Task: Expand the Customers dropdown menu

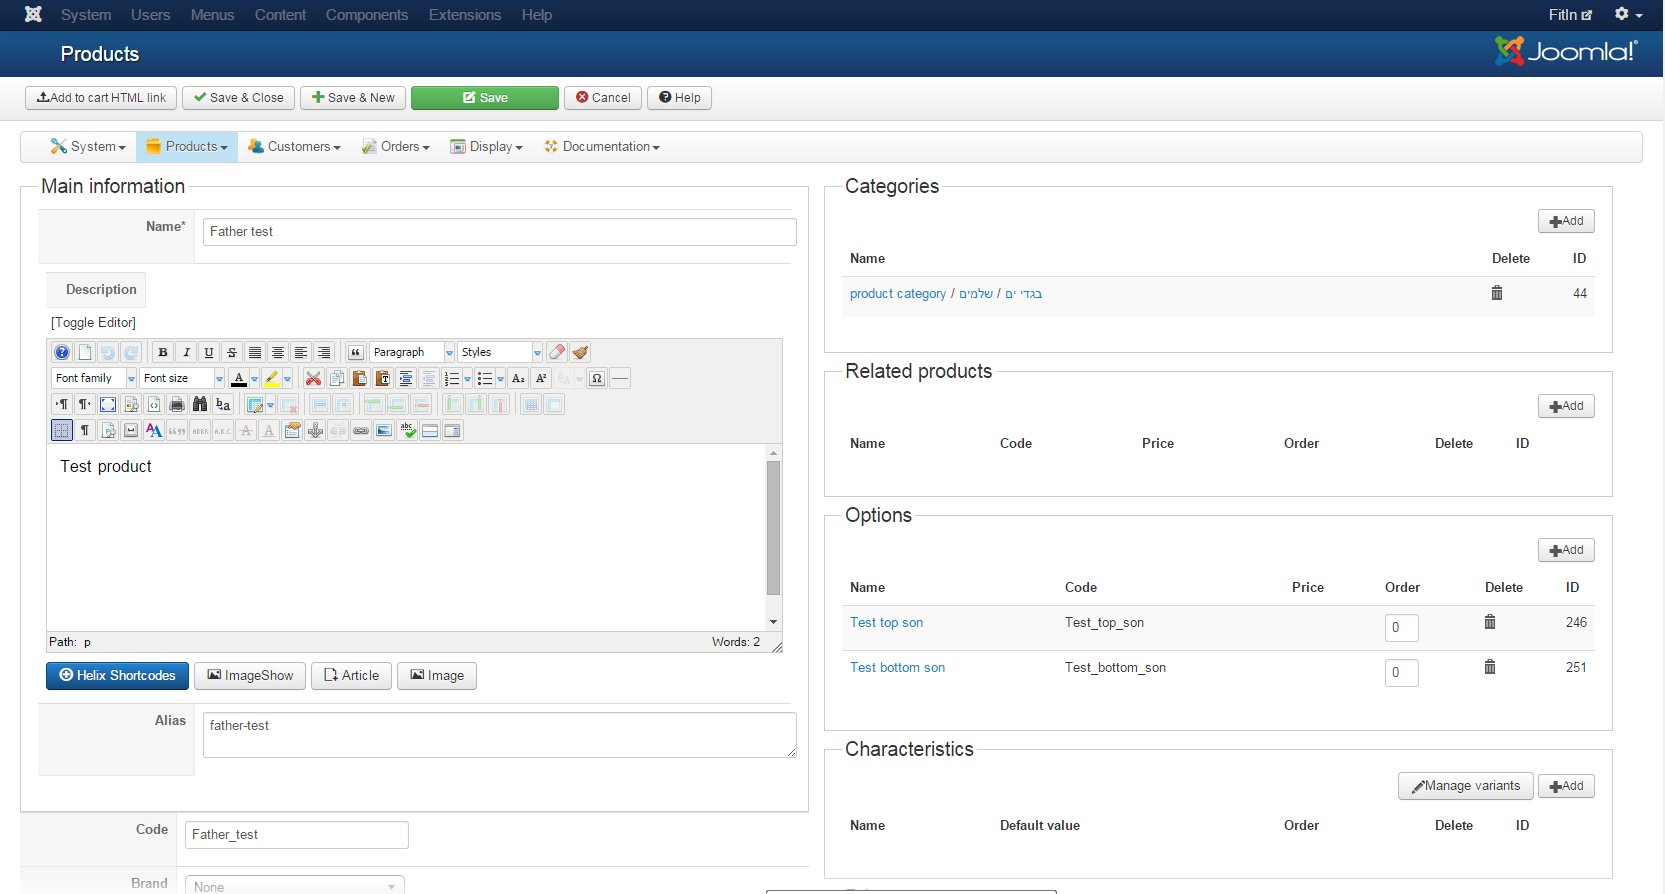Action: pos(294,147)
